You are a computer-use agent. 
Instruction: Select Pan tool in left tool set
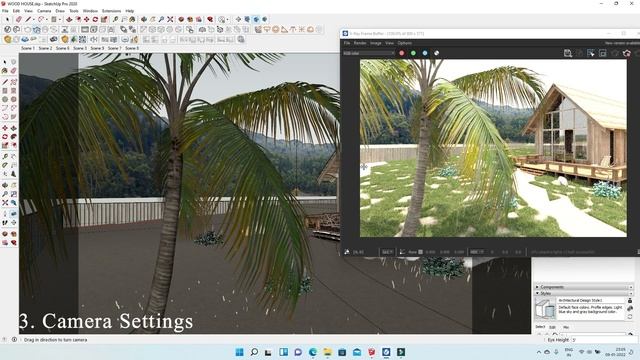[13, 185]
